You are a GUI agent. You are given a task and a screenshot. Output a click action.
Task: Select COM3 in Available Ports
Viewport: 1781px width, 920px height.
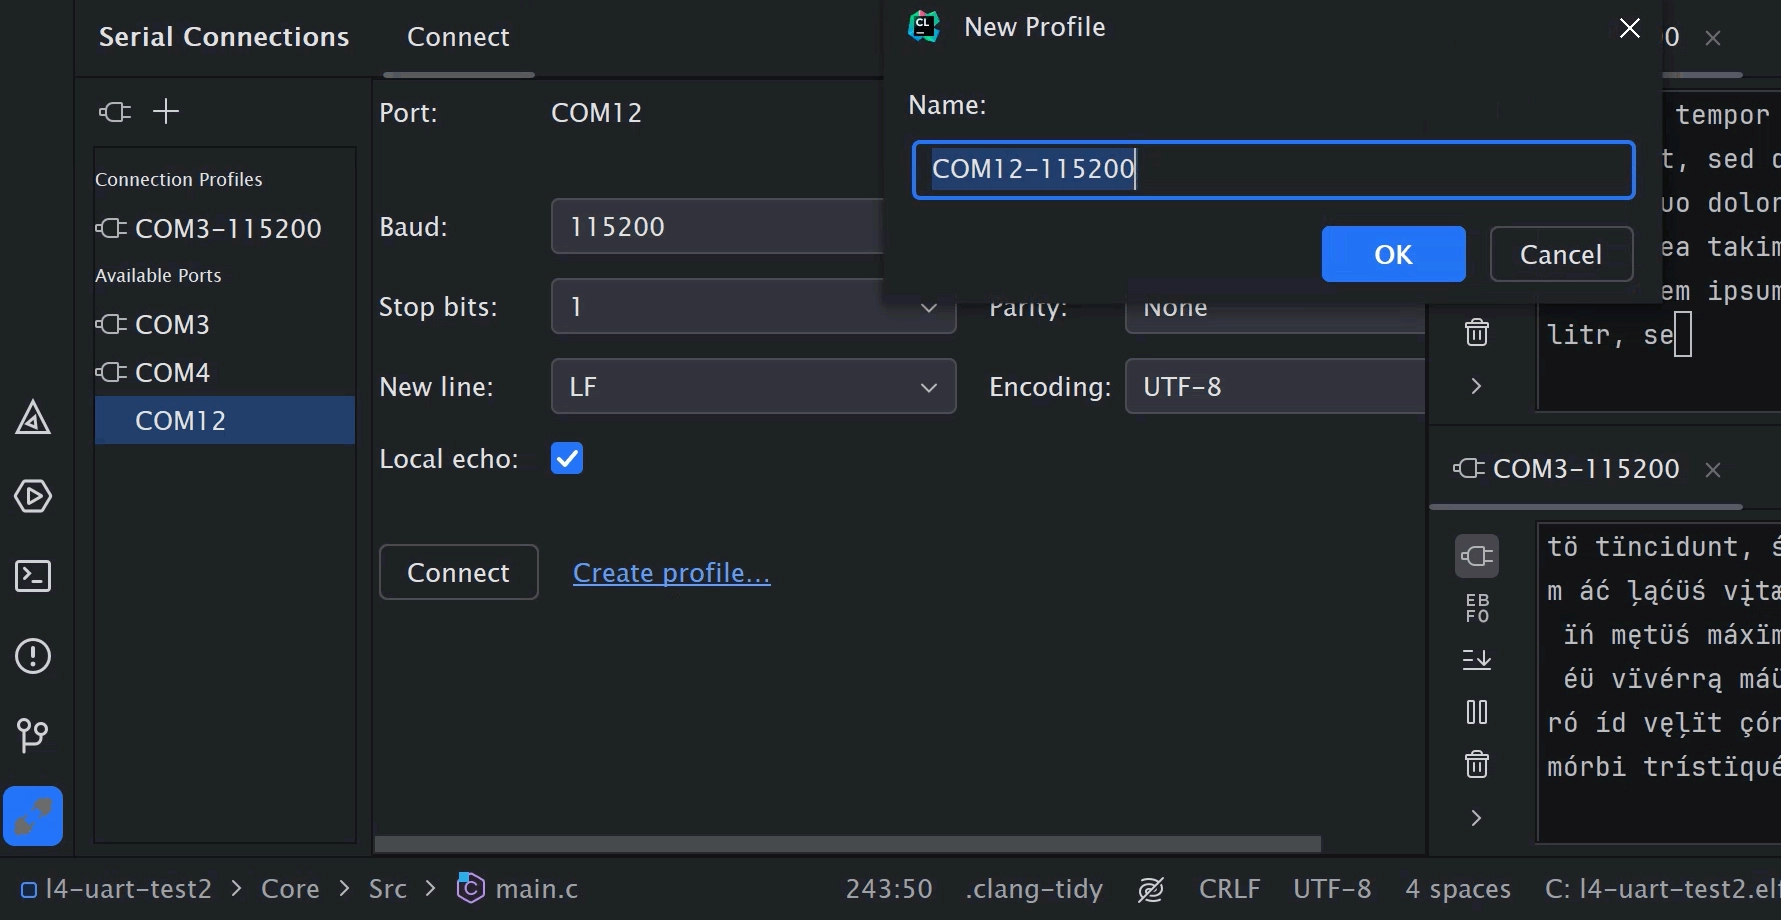pyautogui.click(x=225, y=324)
